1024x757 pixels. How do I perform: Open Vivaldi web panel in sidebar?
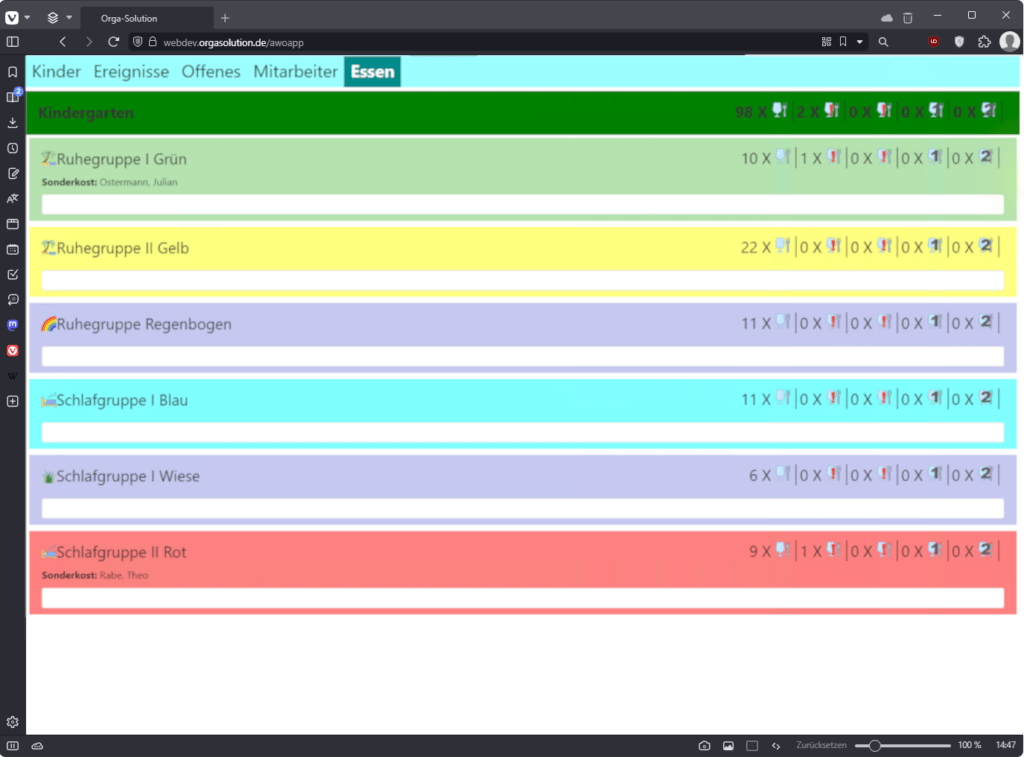click(12, 351)
